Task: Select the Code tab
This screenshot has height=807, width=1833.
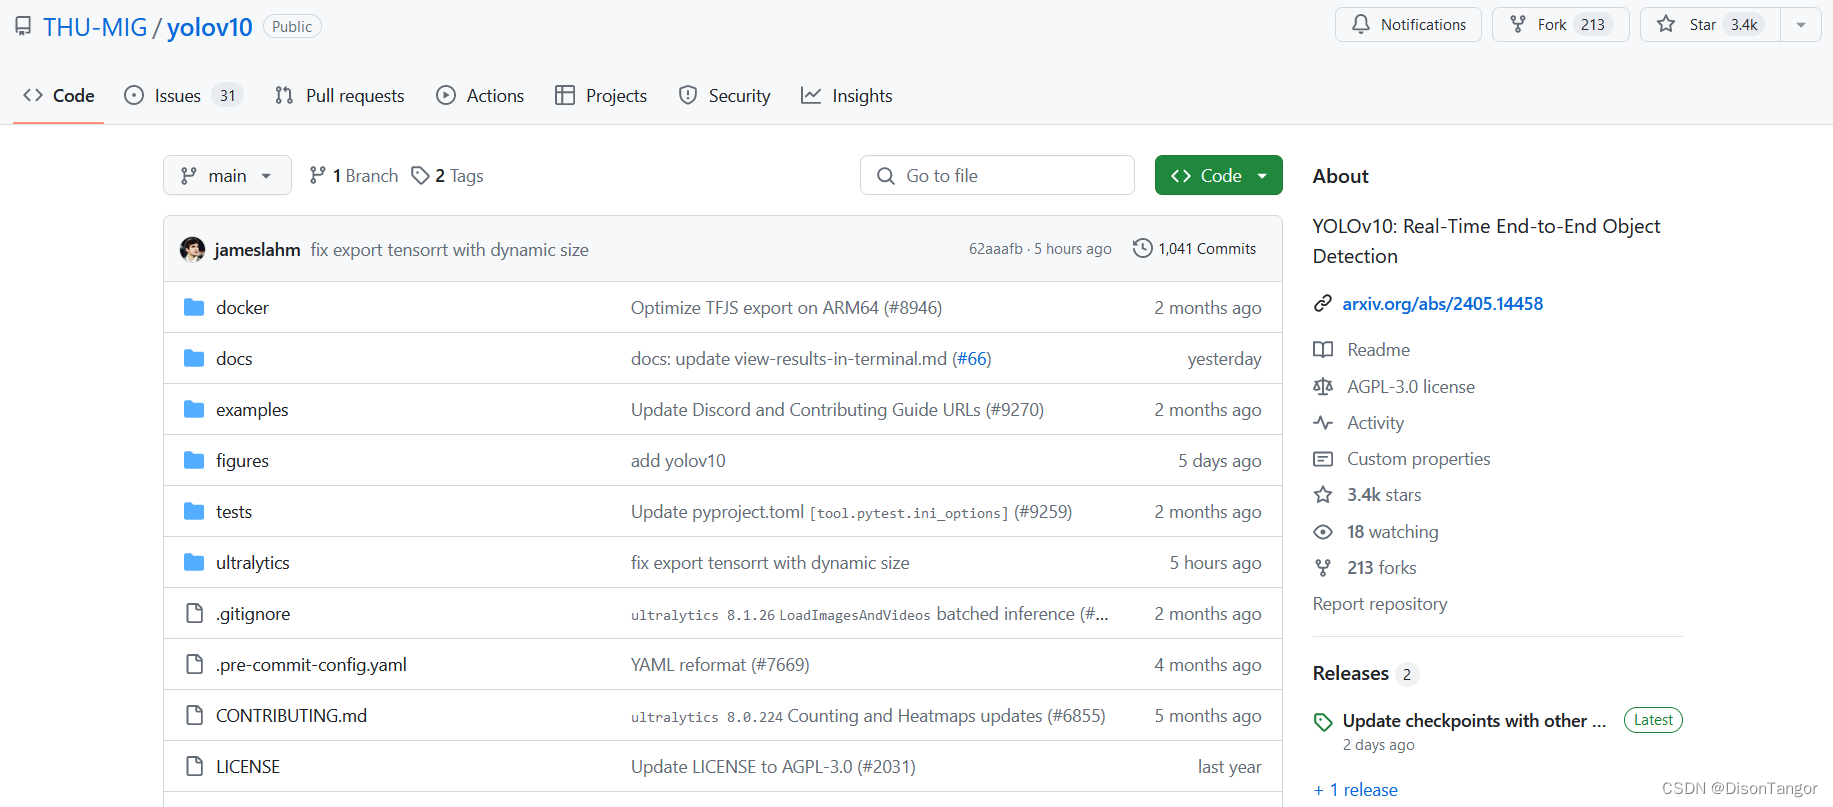Action: point(59,96)
